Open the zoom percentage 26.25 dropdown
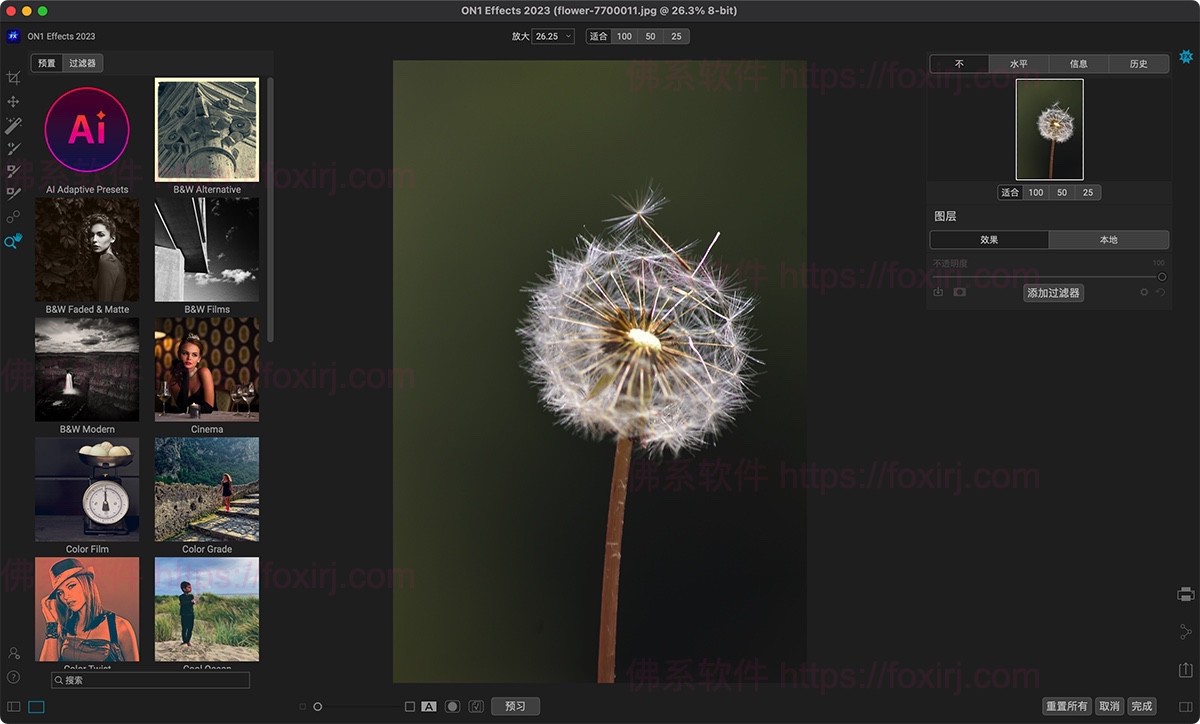 553,36
